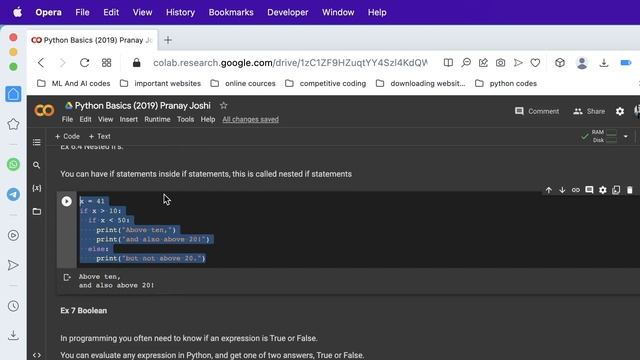Reload the page
Image resolution: width=640 pixels, height=360 pixels.
click(x=84, y=63)
